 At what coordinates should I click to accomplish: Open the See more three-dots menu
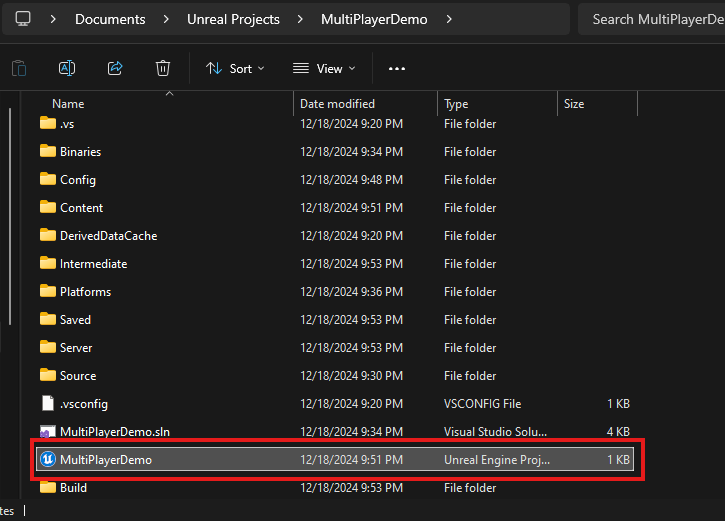(397, 68)
